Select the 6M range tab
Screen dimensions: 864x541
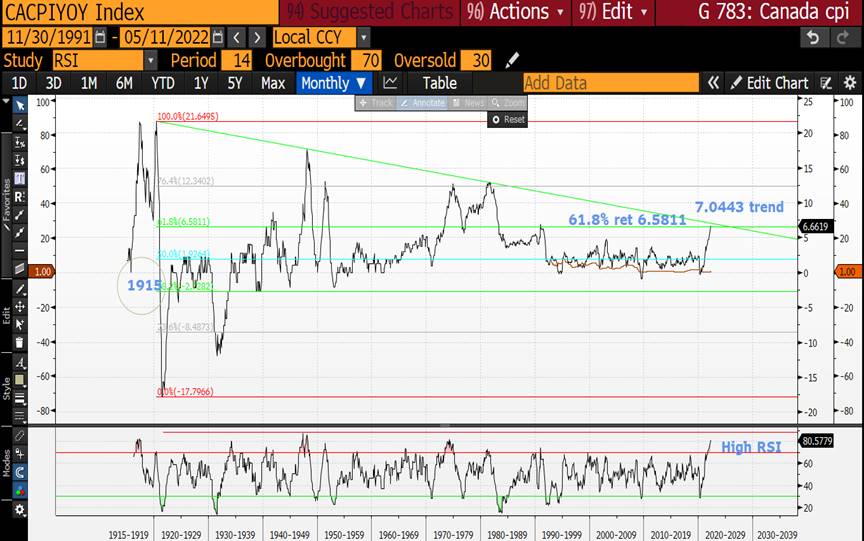click(124, 83)
